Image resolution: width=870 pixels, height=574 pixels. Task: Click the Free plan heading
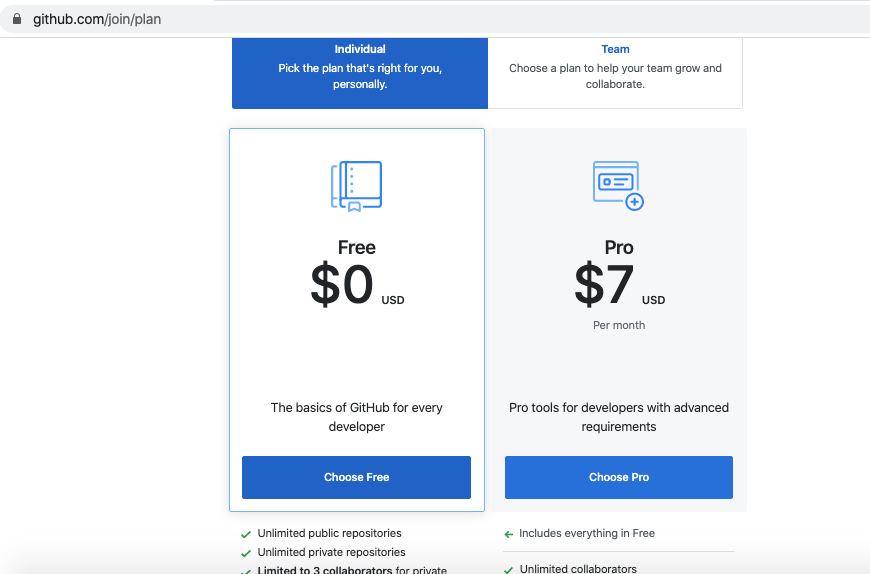(357, 247)
